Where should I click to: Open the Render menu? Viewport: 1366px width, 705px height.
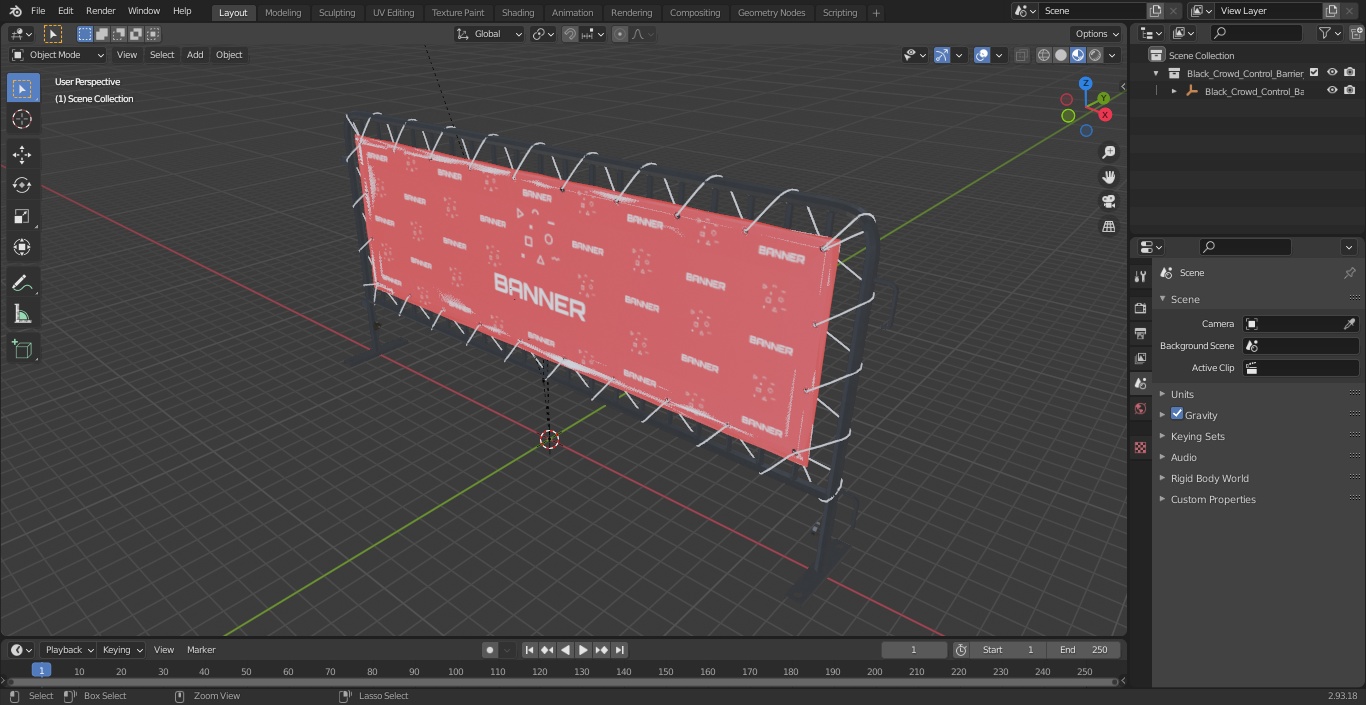100,11
